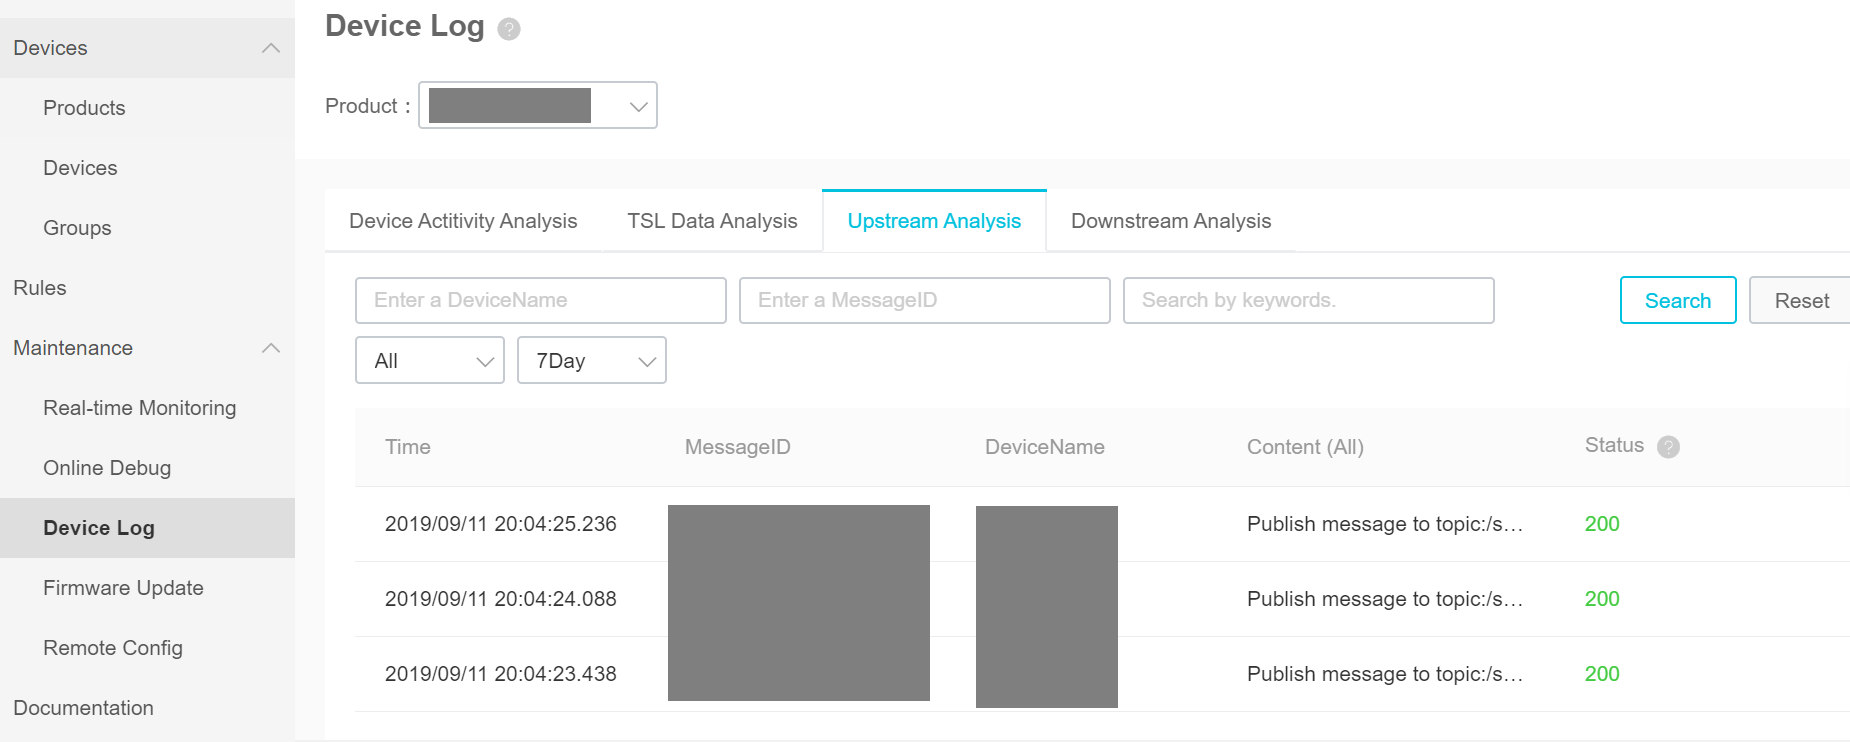
Task: Switch to Downstream Analysis tab
Action: click(1171, 221)
